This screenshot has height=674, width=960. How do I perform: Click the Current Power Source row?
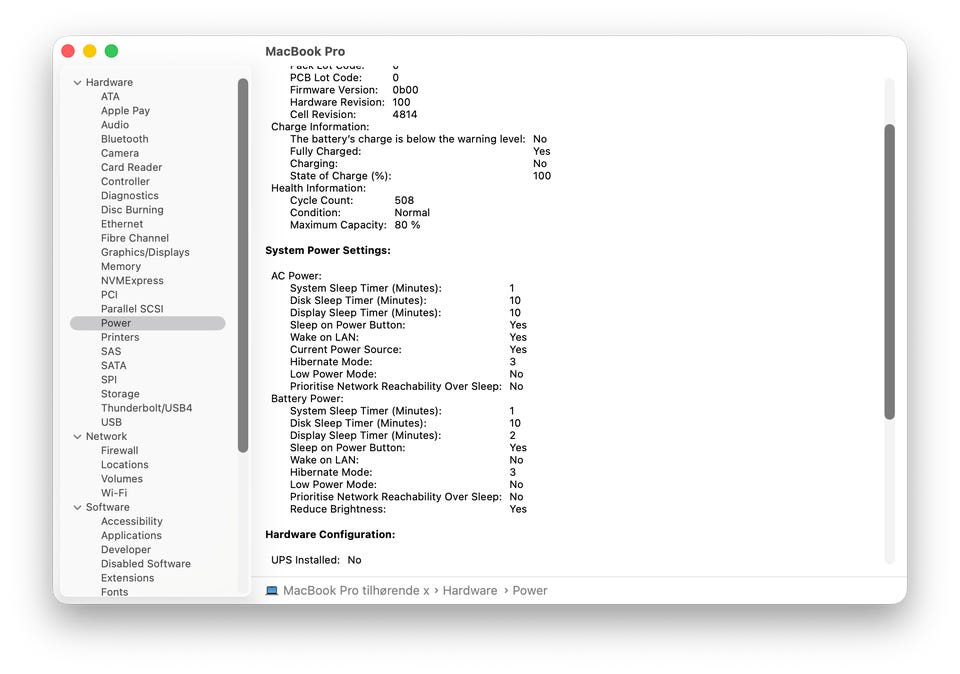(408, 350)
